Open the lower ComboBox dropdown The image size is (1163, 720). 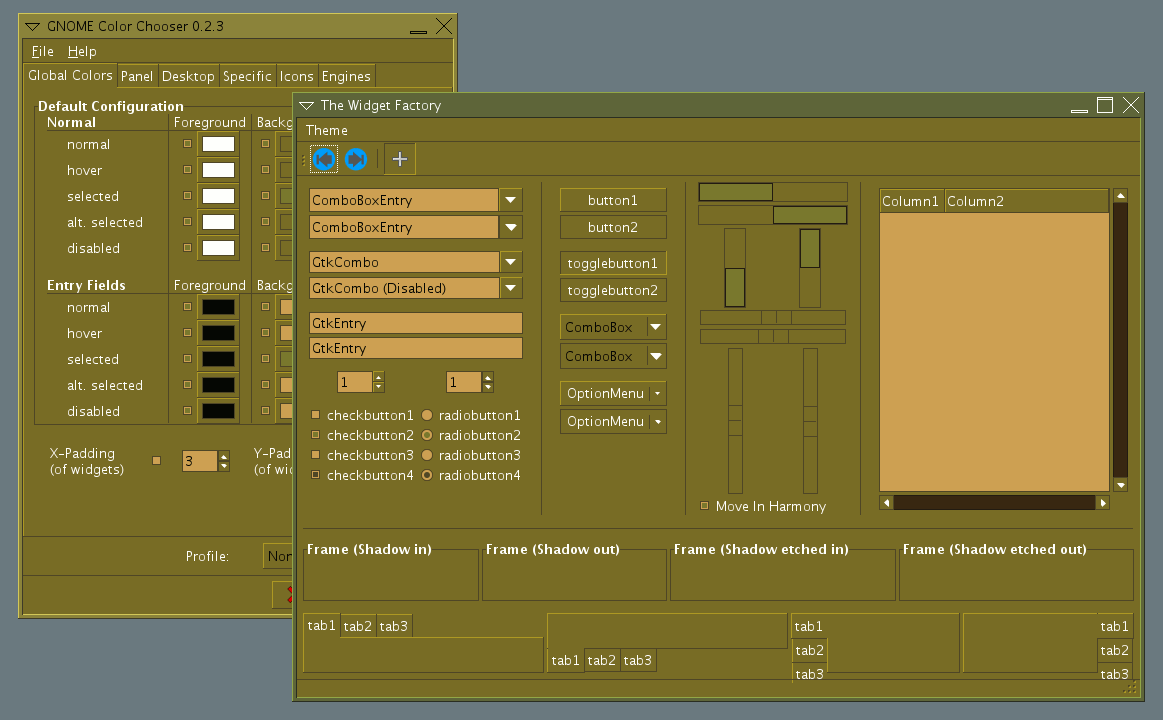click(613, 357)
